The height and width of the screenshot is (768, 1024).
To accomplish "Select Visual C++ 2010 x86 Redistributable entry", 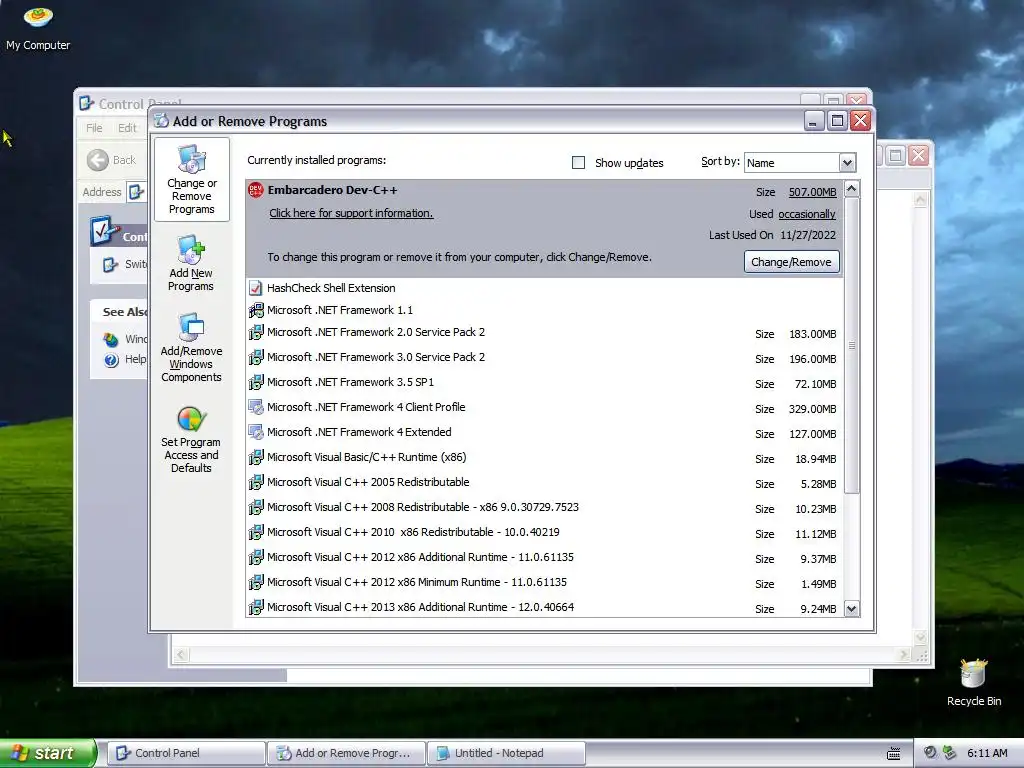I will pos(545,533).
